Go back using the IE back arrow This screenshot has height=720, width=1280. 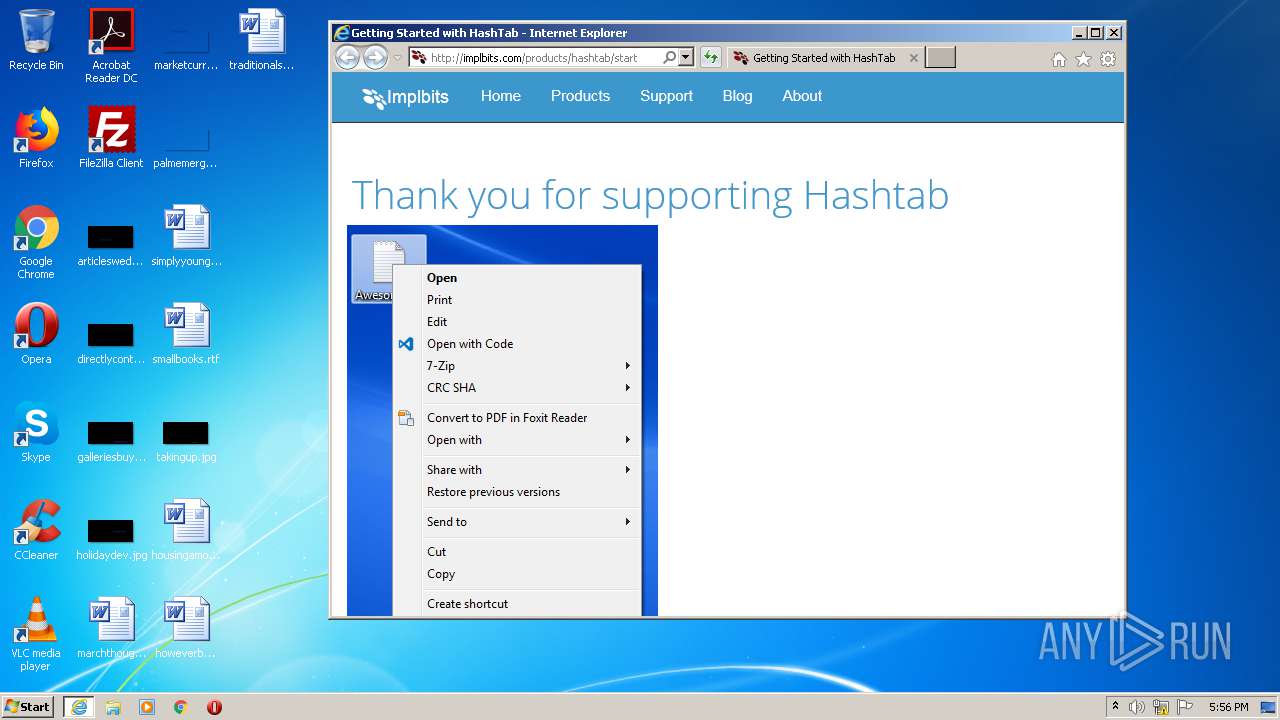[347, 57]
